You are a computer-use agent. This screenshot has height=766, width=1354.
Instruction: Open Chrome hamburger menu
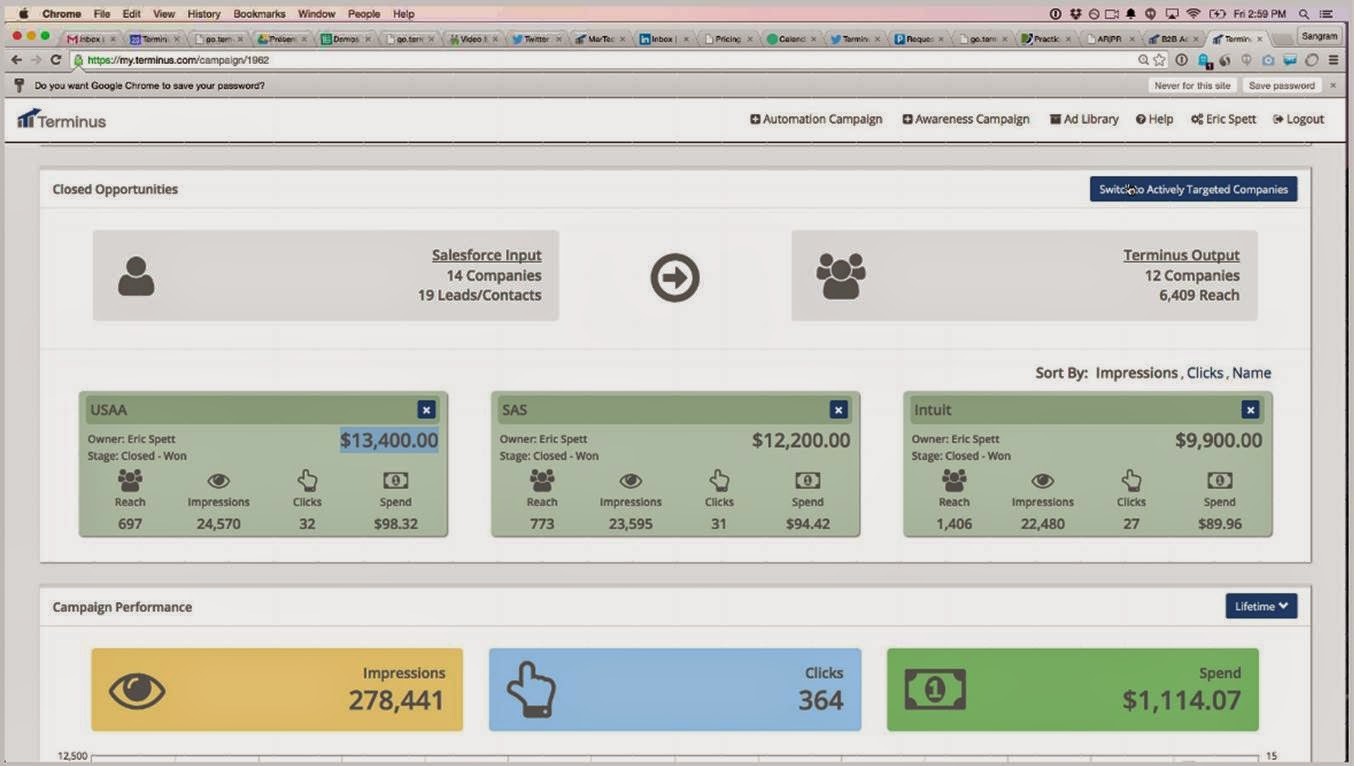pyautogui.click(x=1333, y=60)
